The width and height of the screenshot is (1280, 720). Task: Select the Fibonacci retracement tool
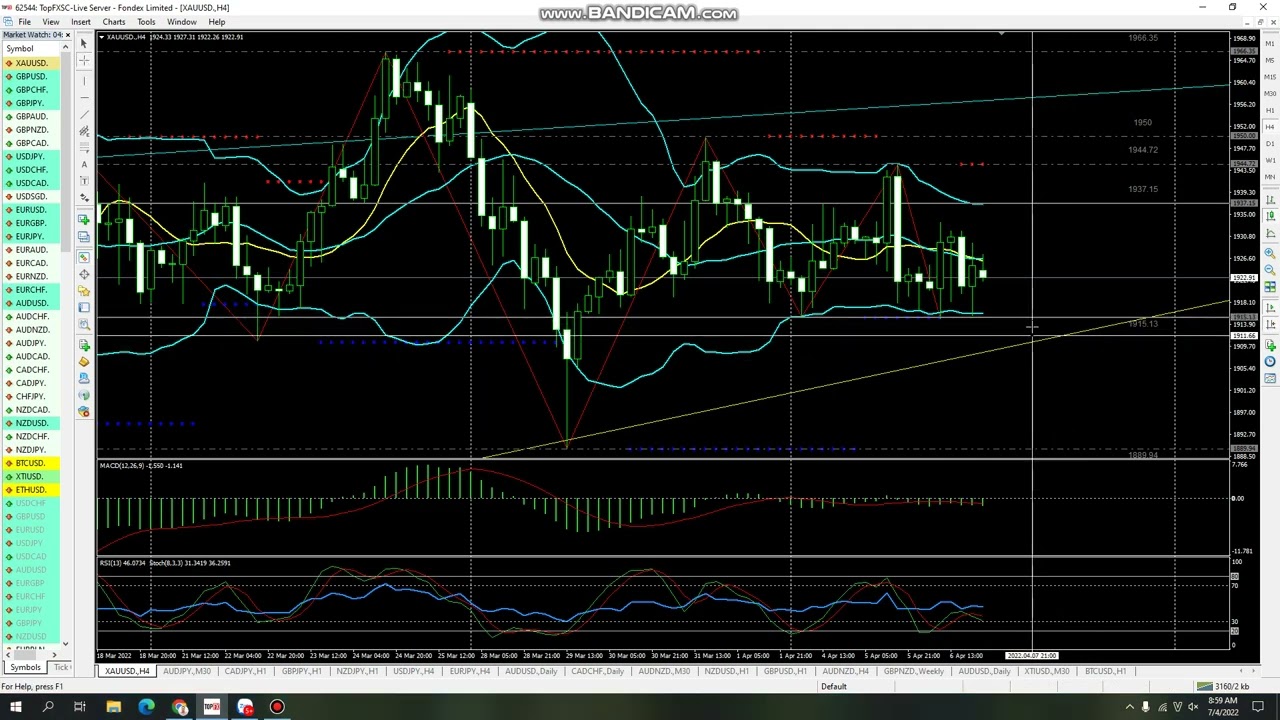pyautogui.click(x=84, y=147)
